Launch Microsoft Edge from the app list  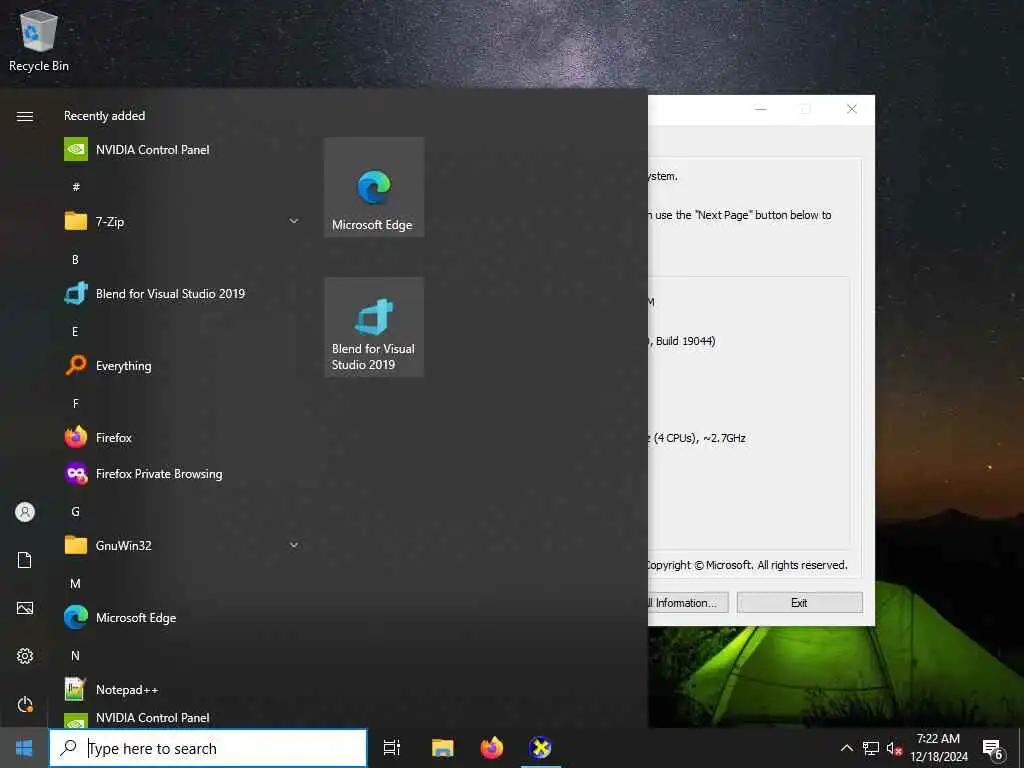(183, 617)
